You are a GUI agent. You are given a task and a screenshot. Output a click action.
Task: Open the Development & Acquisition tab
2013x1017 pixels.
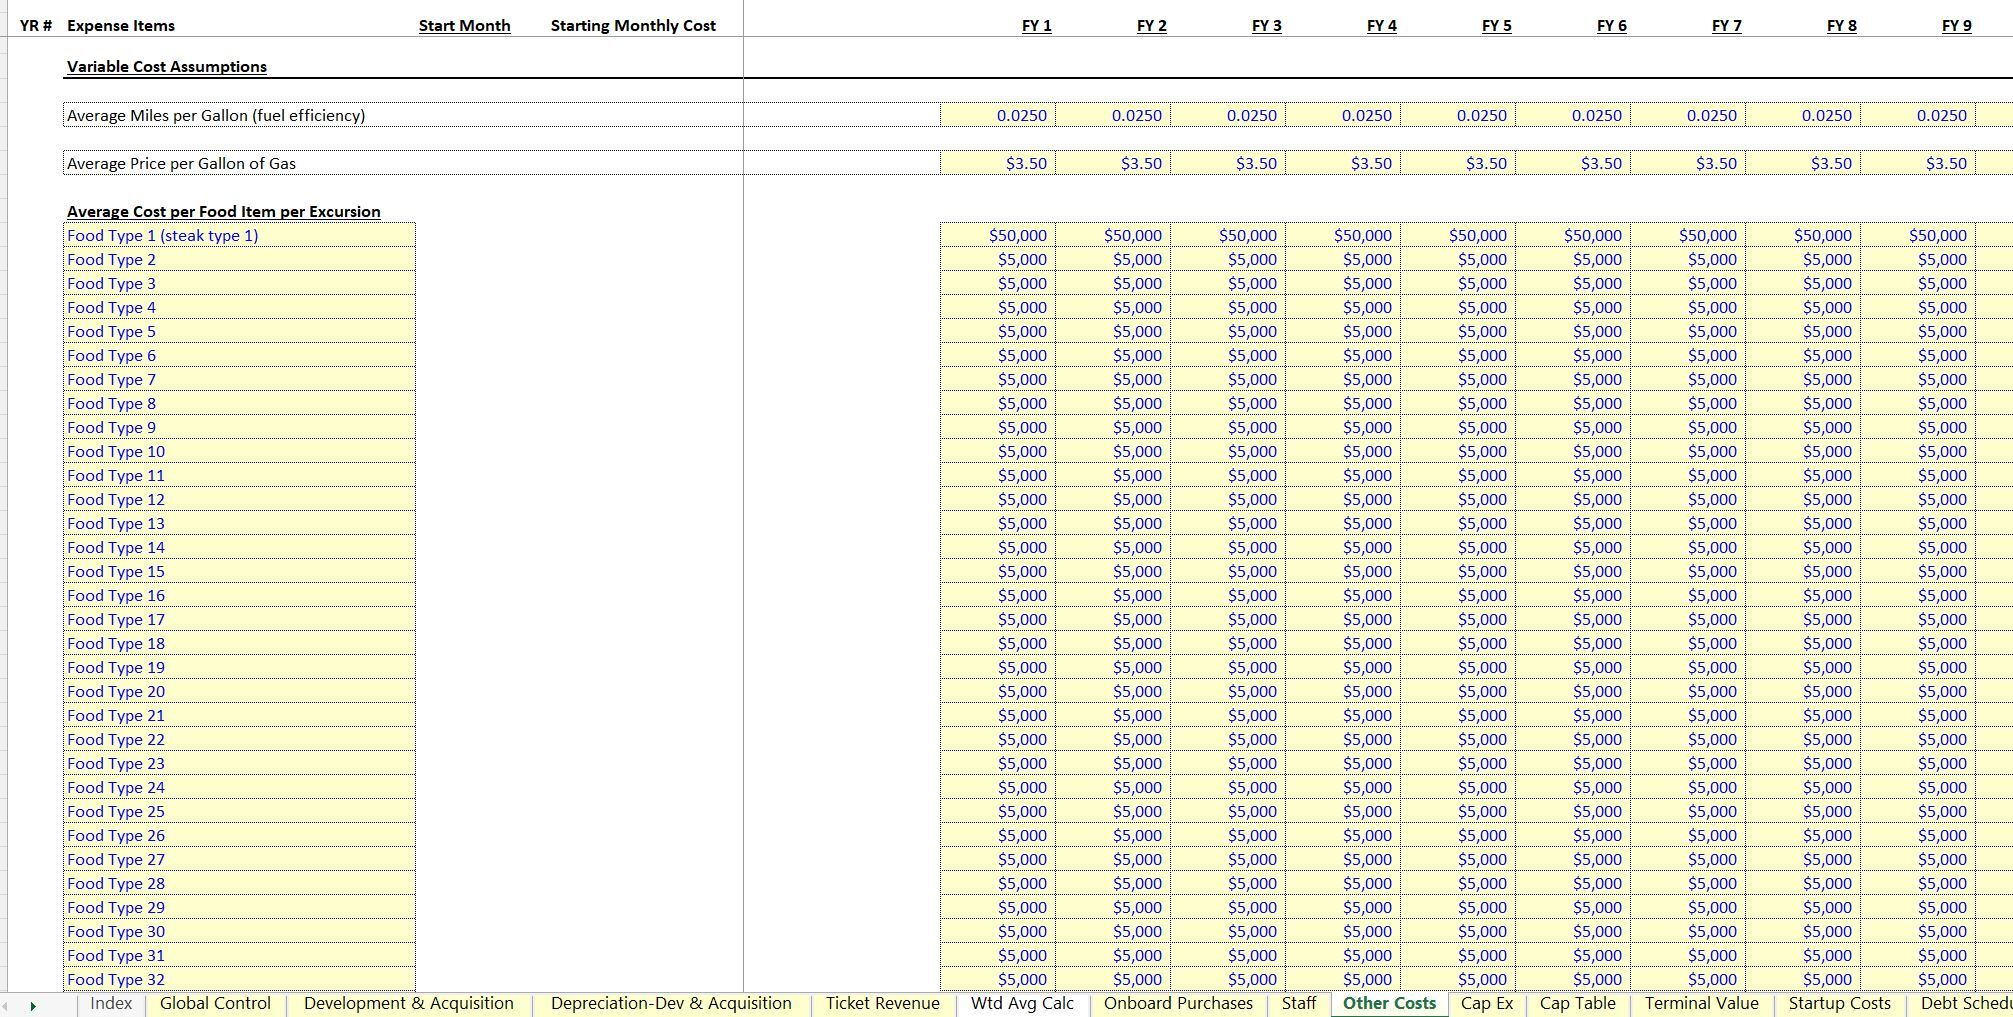pyautogui.click(x=408, y=1003)
